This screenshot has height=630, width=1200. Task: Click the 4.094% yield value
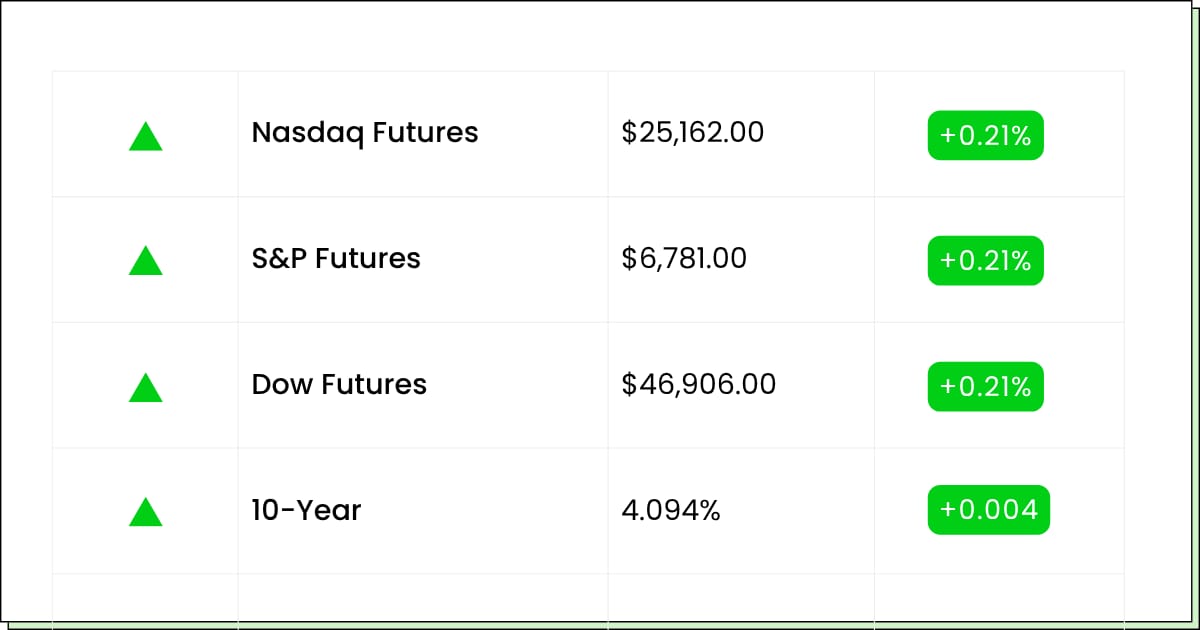tap(671, 510)
